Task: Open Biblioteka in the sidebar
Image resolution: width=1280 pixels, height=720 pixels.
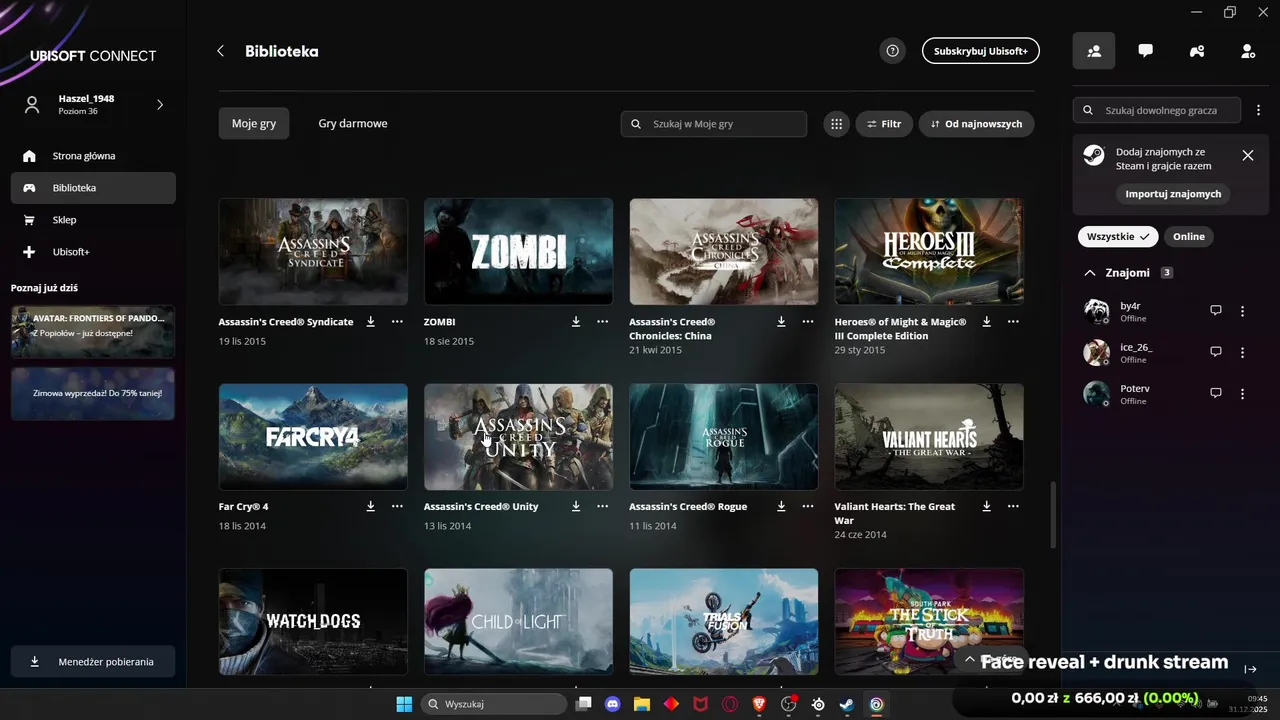Action: tap(93, 188)
